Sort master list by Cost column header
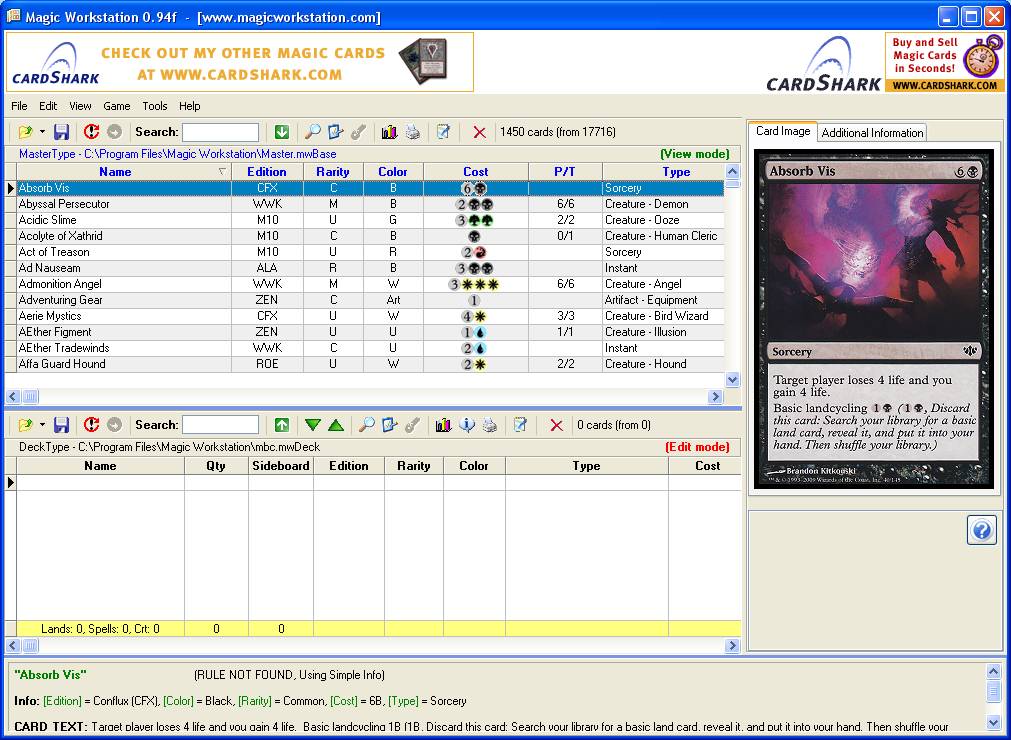This screenshot has width=1011, height=740. coord(475,171)
